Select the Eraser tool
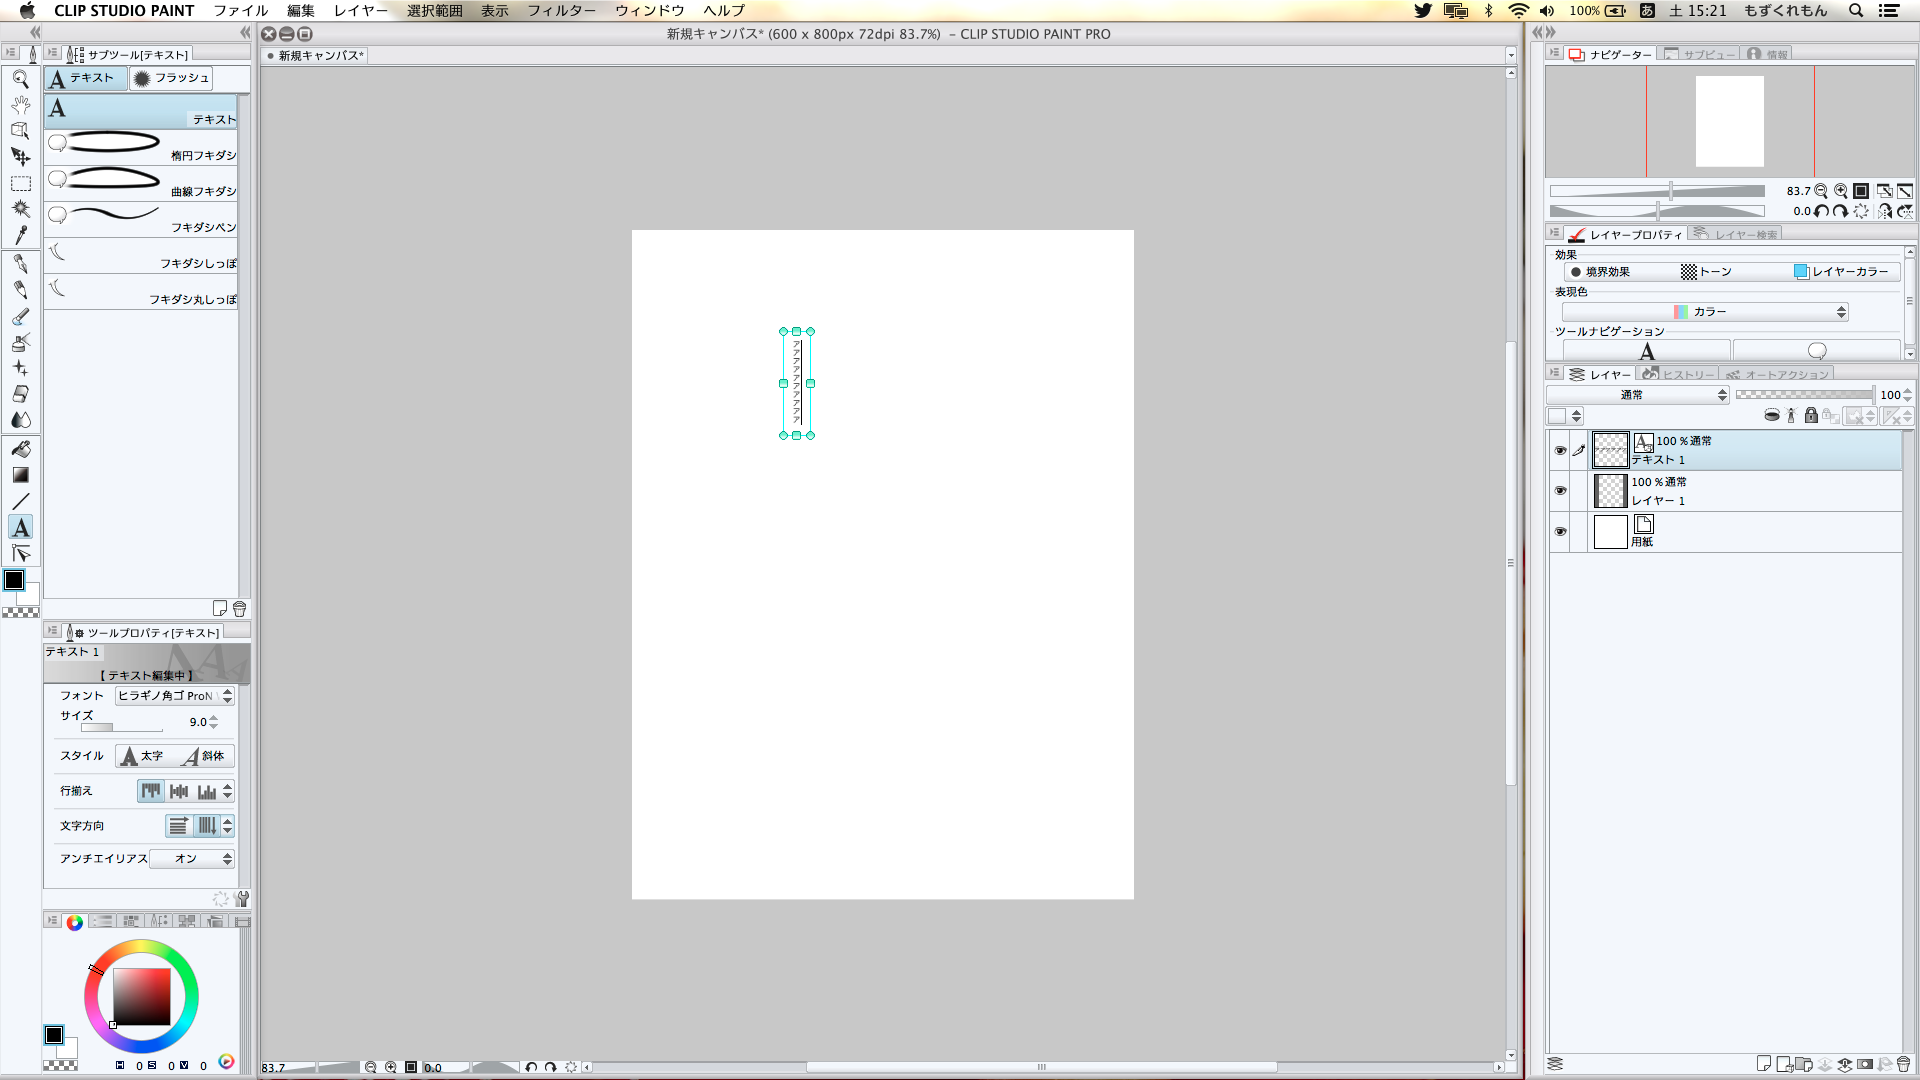The height and width of the screenshot is (1080, 1920). [20, 394]
